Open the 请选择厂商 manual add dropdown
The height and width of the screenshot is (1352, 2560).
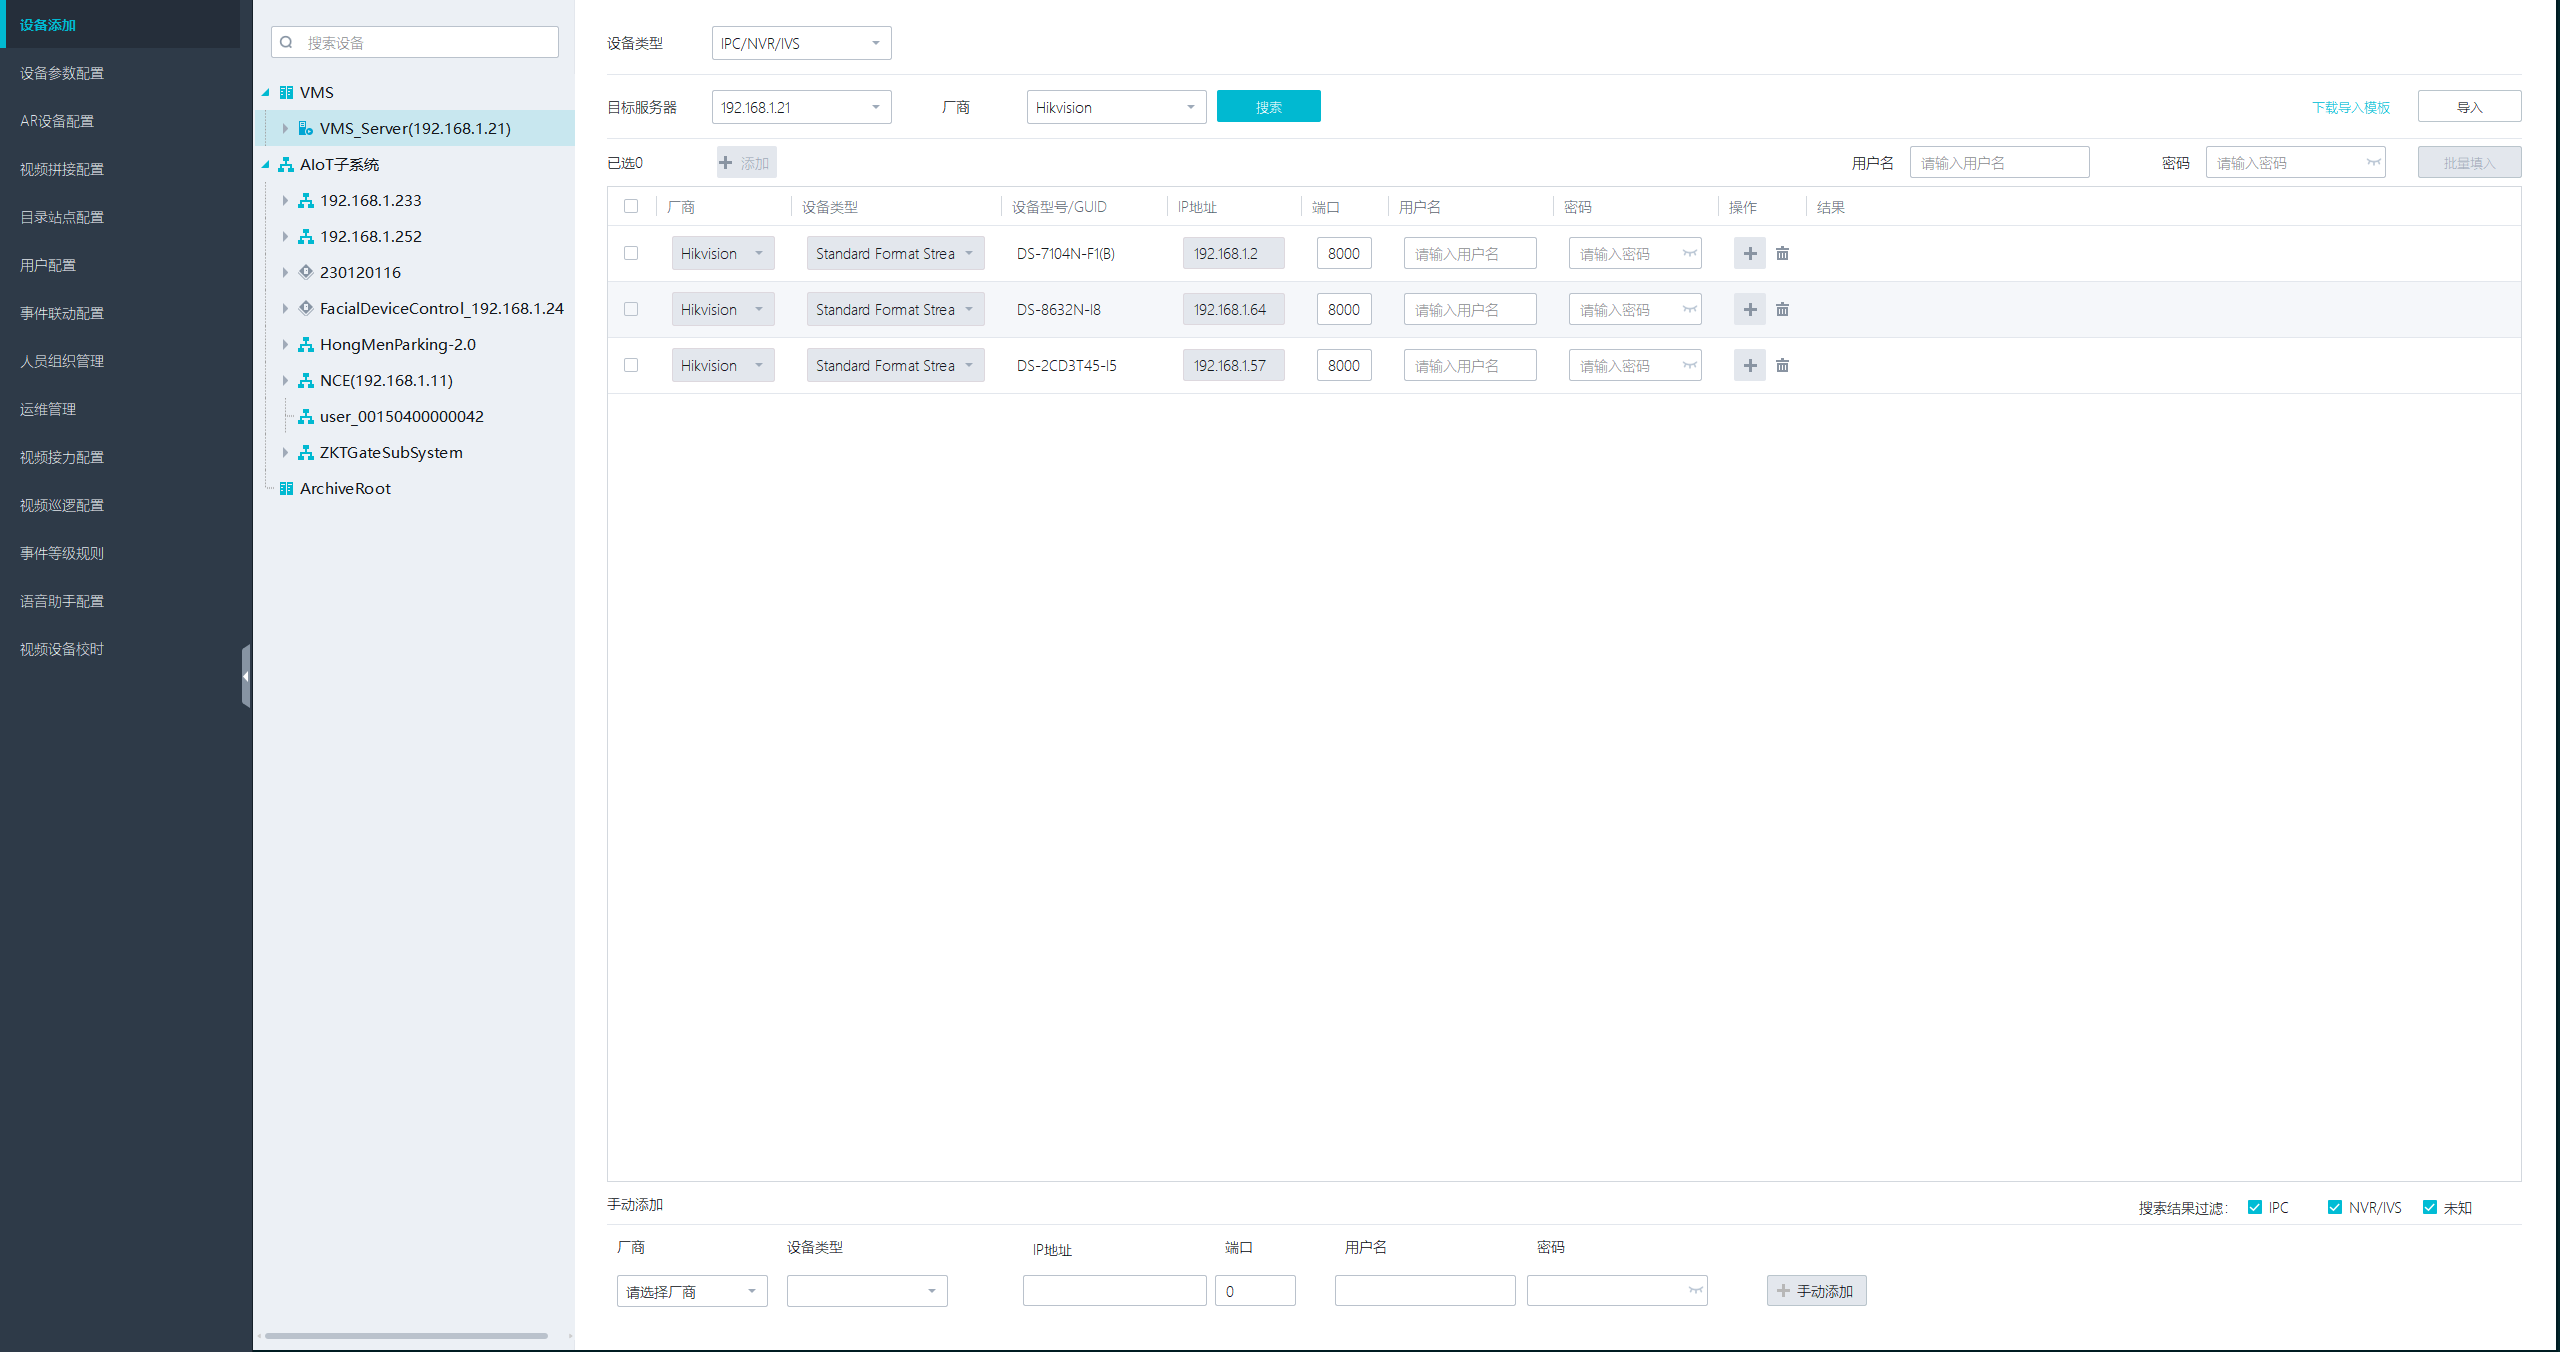[691, 1291]
